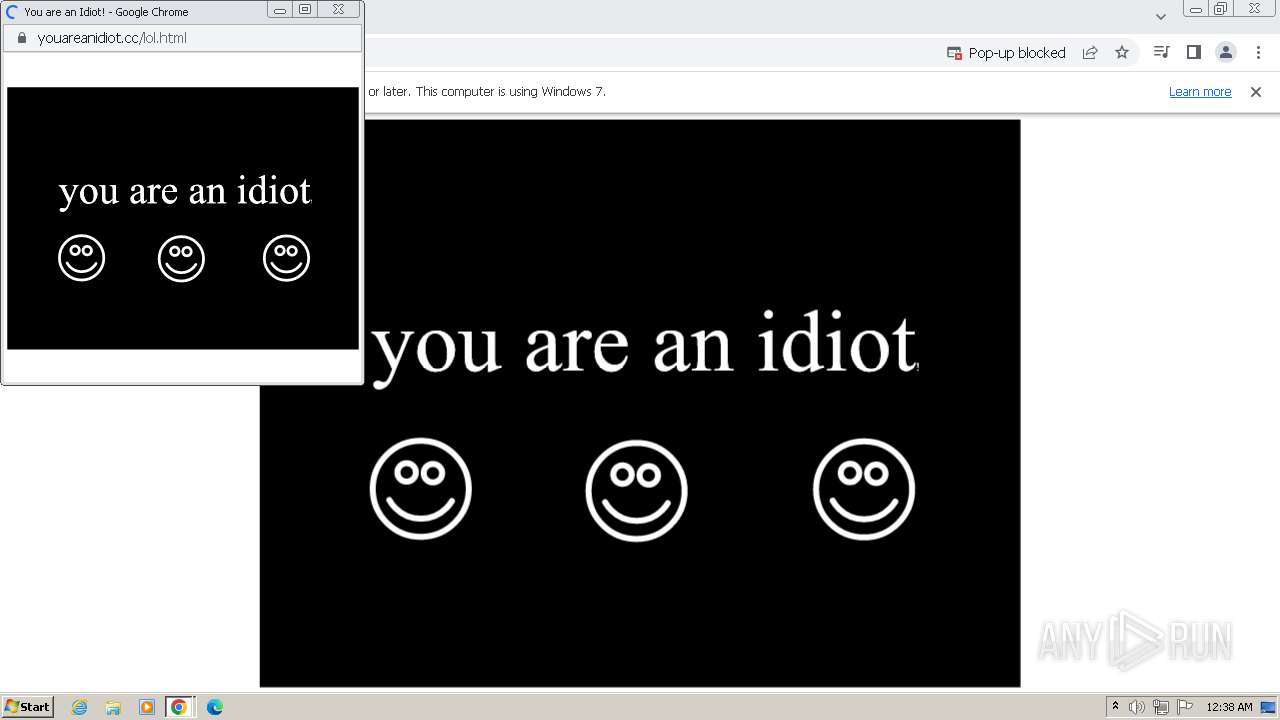Follow the Learn more link
1280x720 pixels.
(1200, 91)
